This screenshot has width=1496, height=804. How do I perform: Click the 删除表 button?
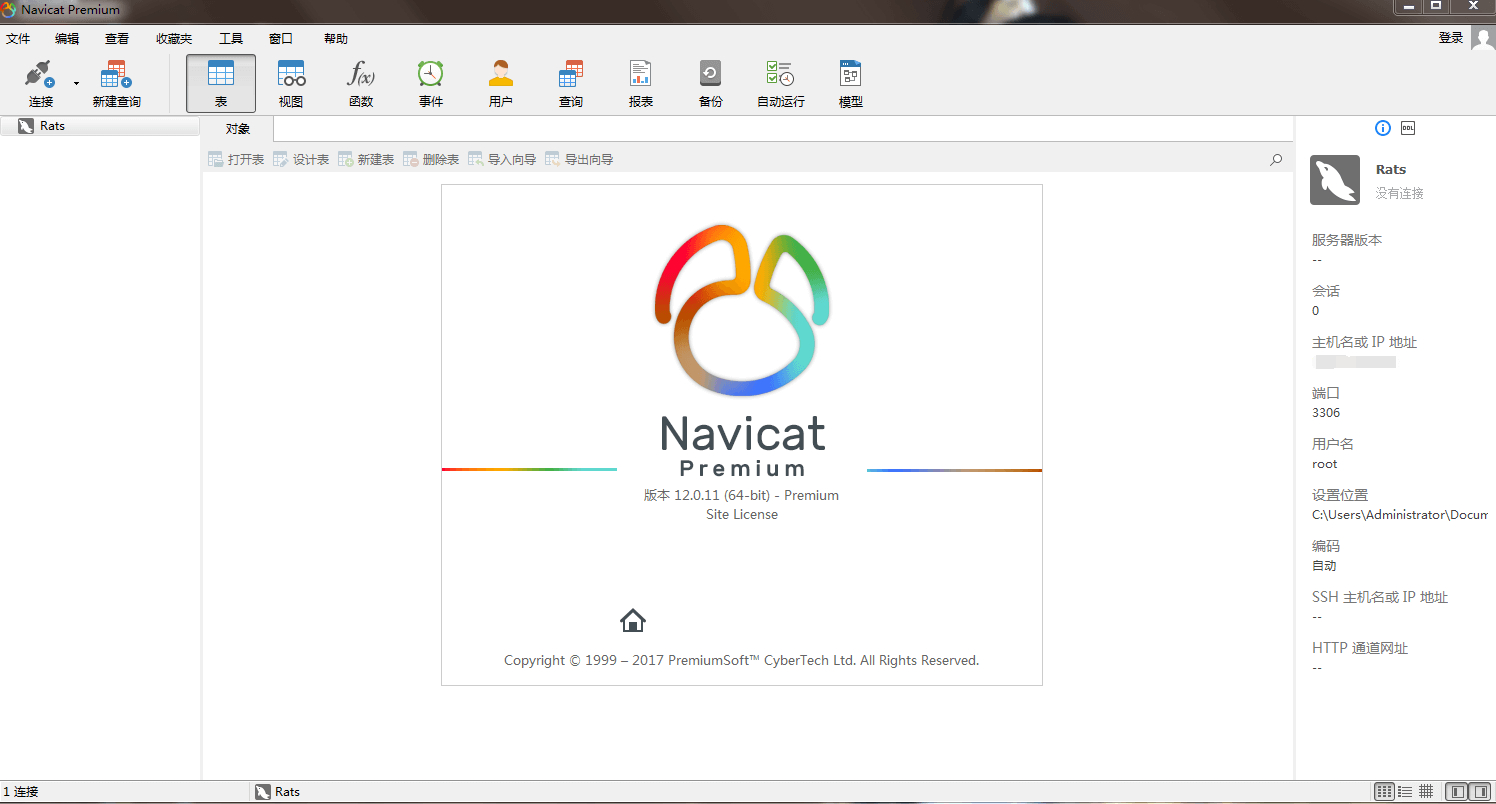[431, 159]
